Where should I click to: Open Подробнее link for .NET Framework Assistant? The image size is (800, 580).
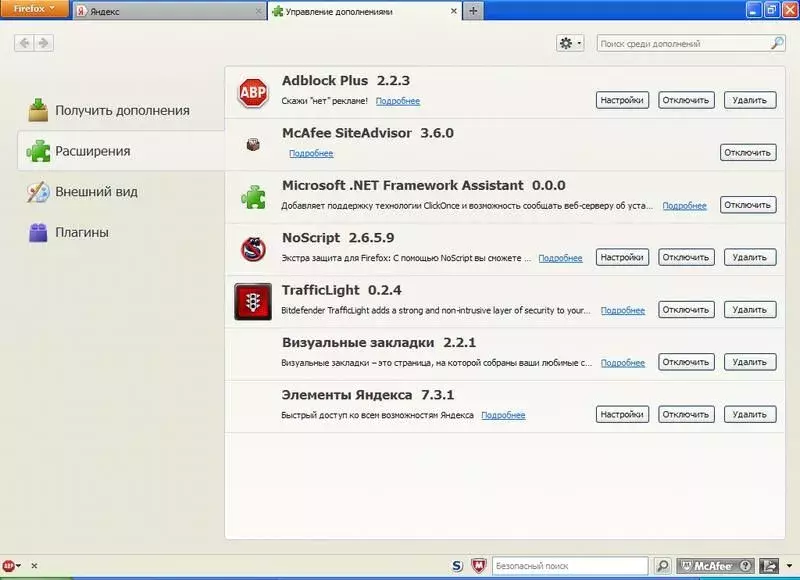pyautogui.click(x=685, y=206)
